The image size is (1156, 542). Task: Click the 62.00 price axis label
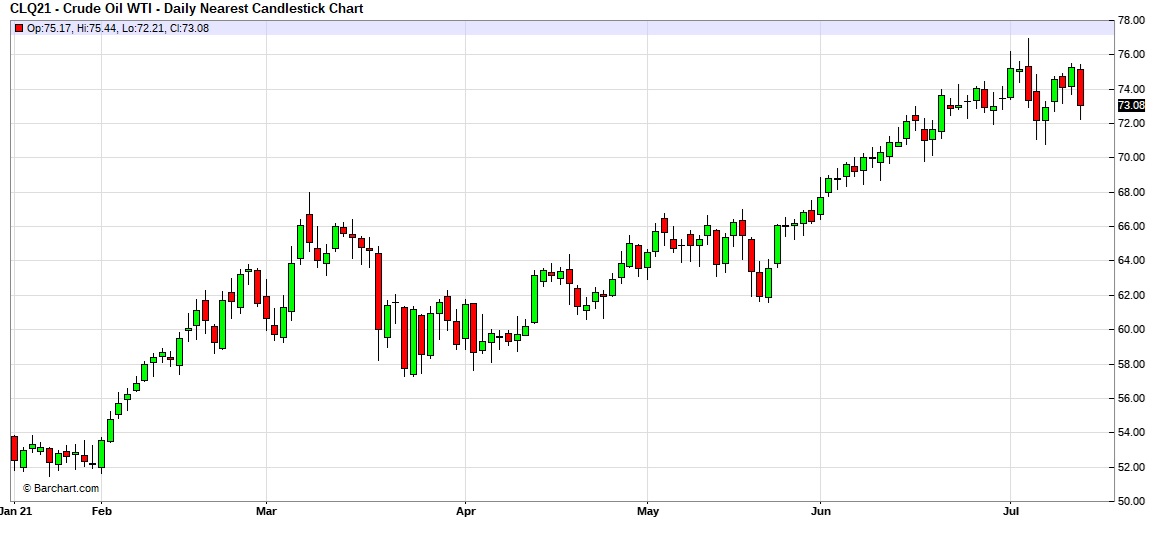1131,296
